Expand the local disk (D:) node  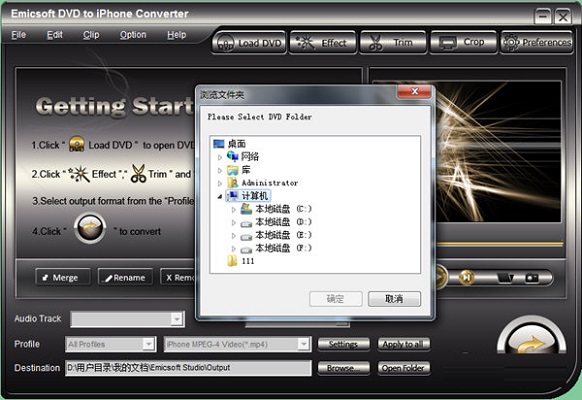[x=233, y=223]
